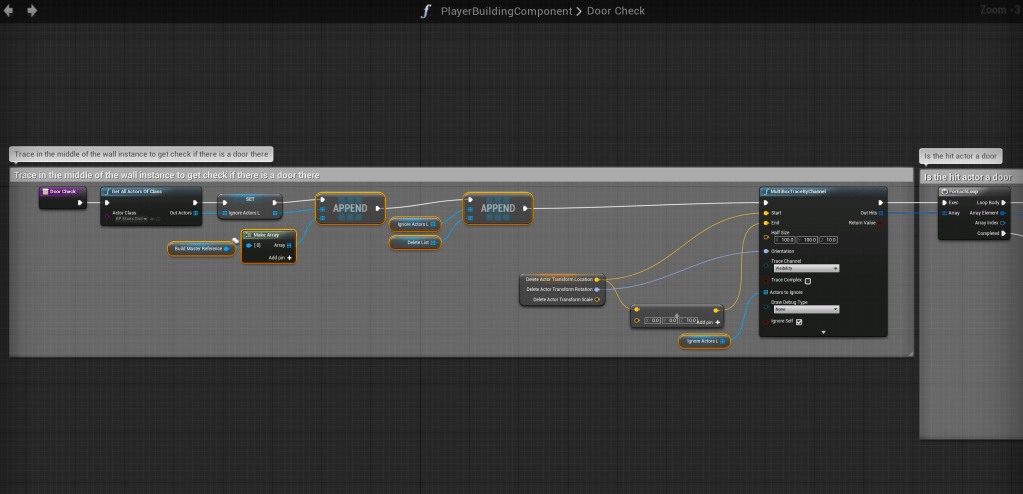Click Add pin plus on Make Array

pyautogui.click(x=290, y=257)
